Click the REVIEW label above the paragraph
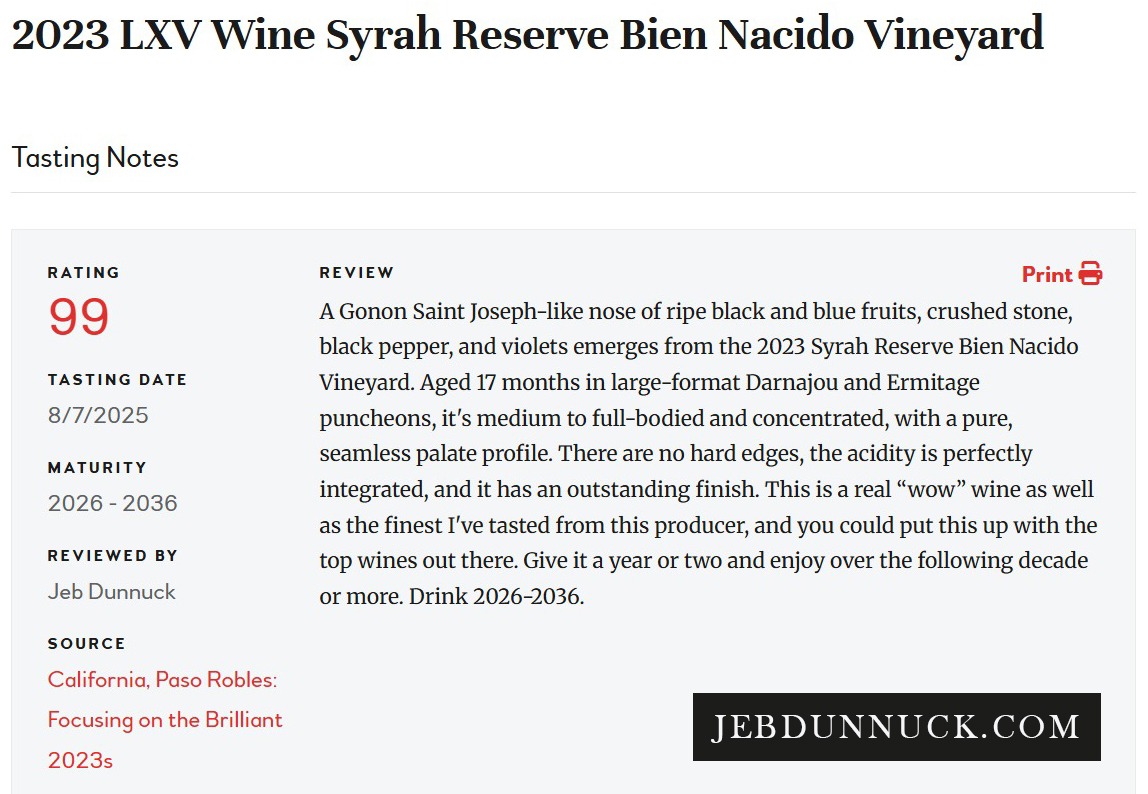This screenshot has height=794, width=1148. pyautogui.click(x=356, y=272)
